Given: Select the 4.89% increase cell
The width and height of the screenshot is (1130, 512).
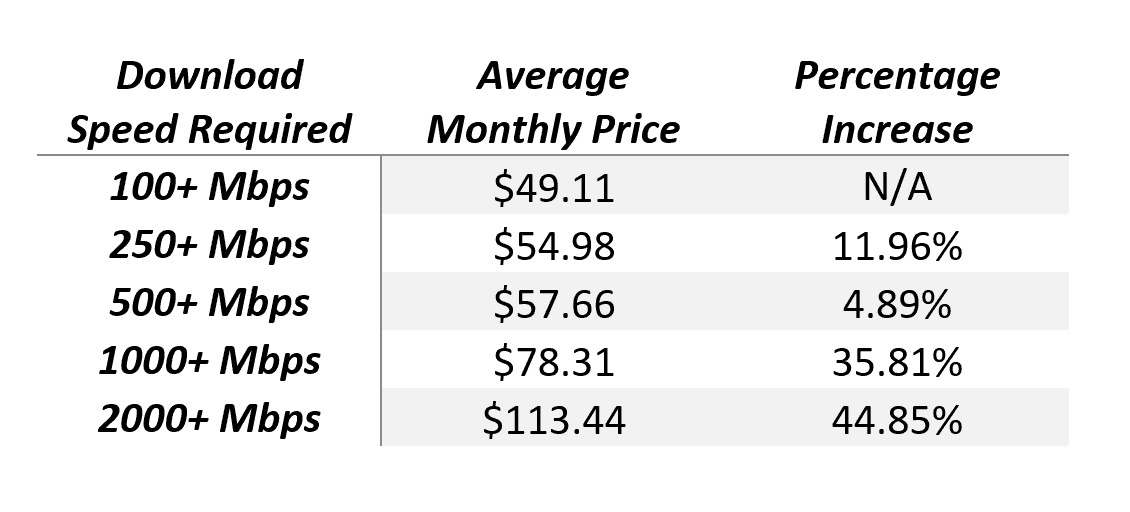Looking at the screenshot, I should (896, 303).
